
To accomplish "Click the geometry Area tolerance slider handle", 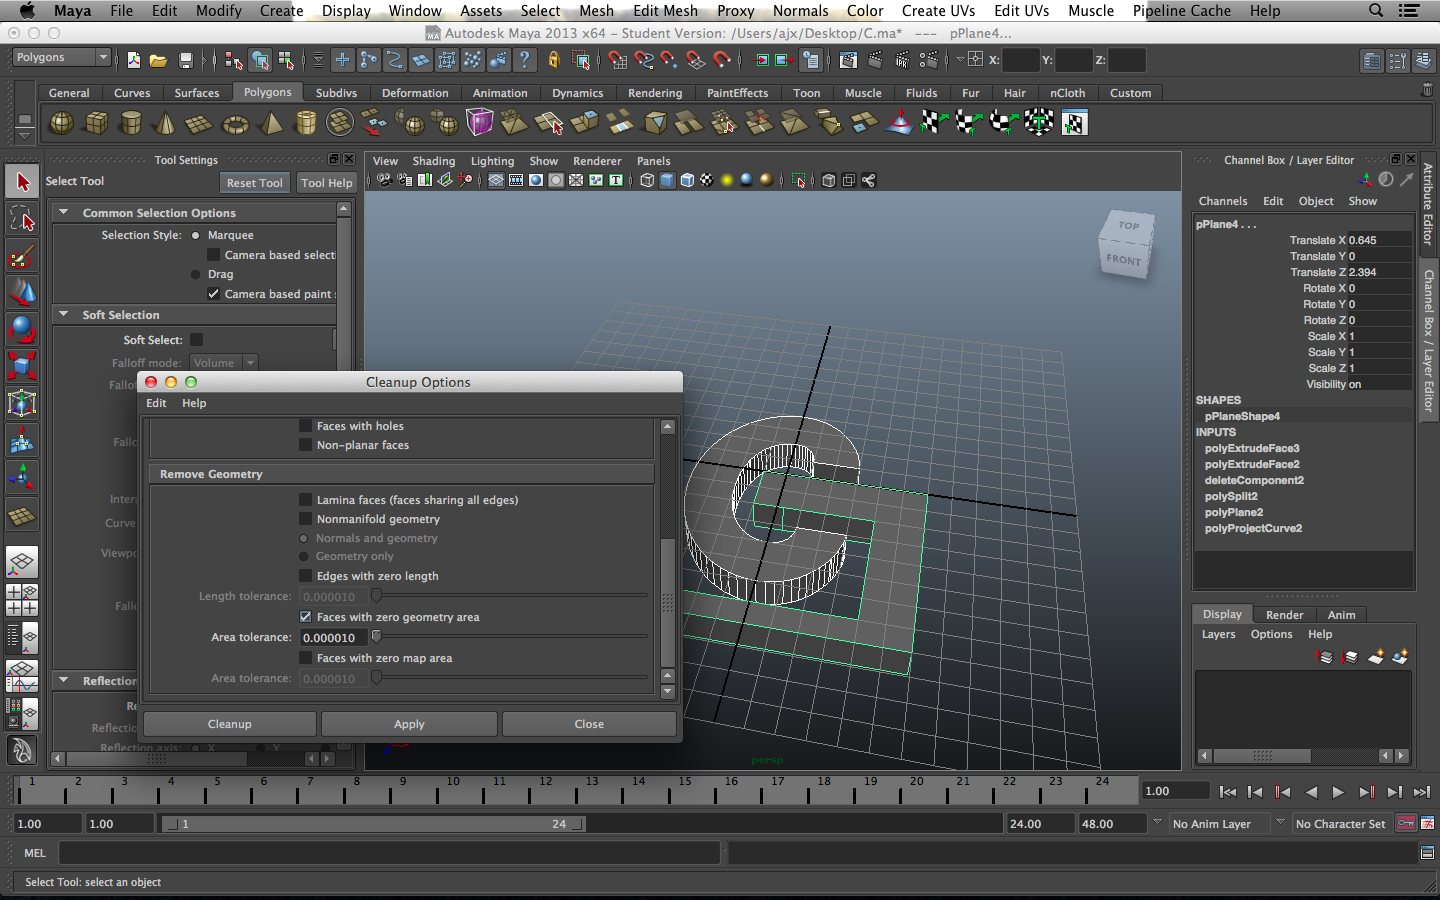I will coord(377,637).
